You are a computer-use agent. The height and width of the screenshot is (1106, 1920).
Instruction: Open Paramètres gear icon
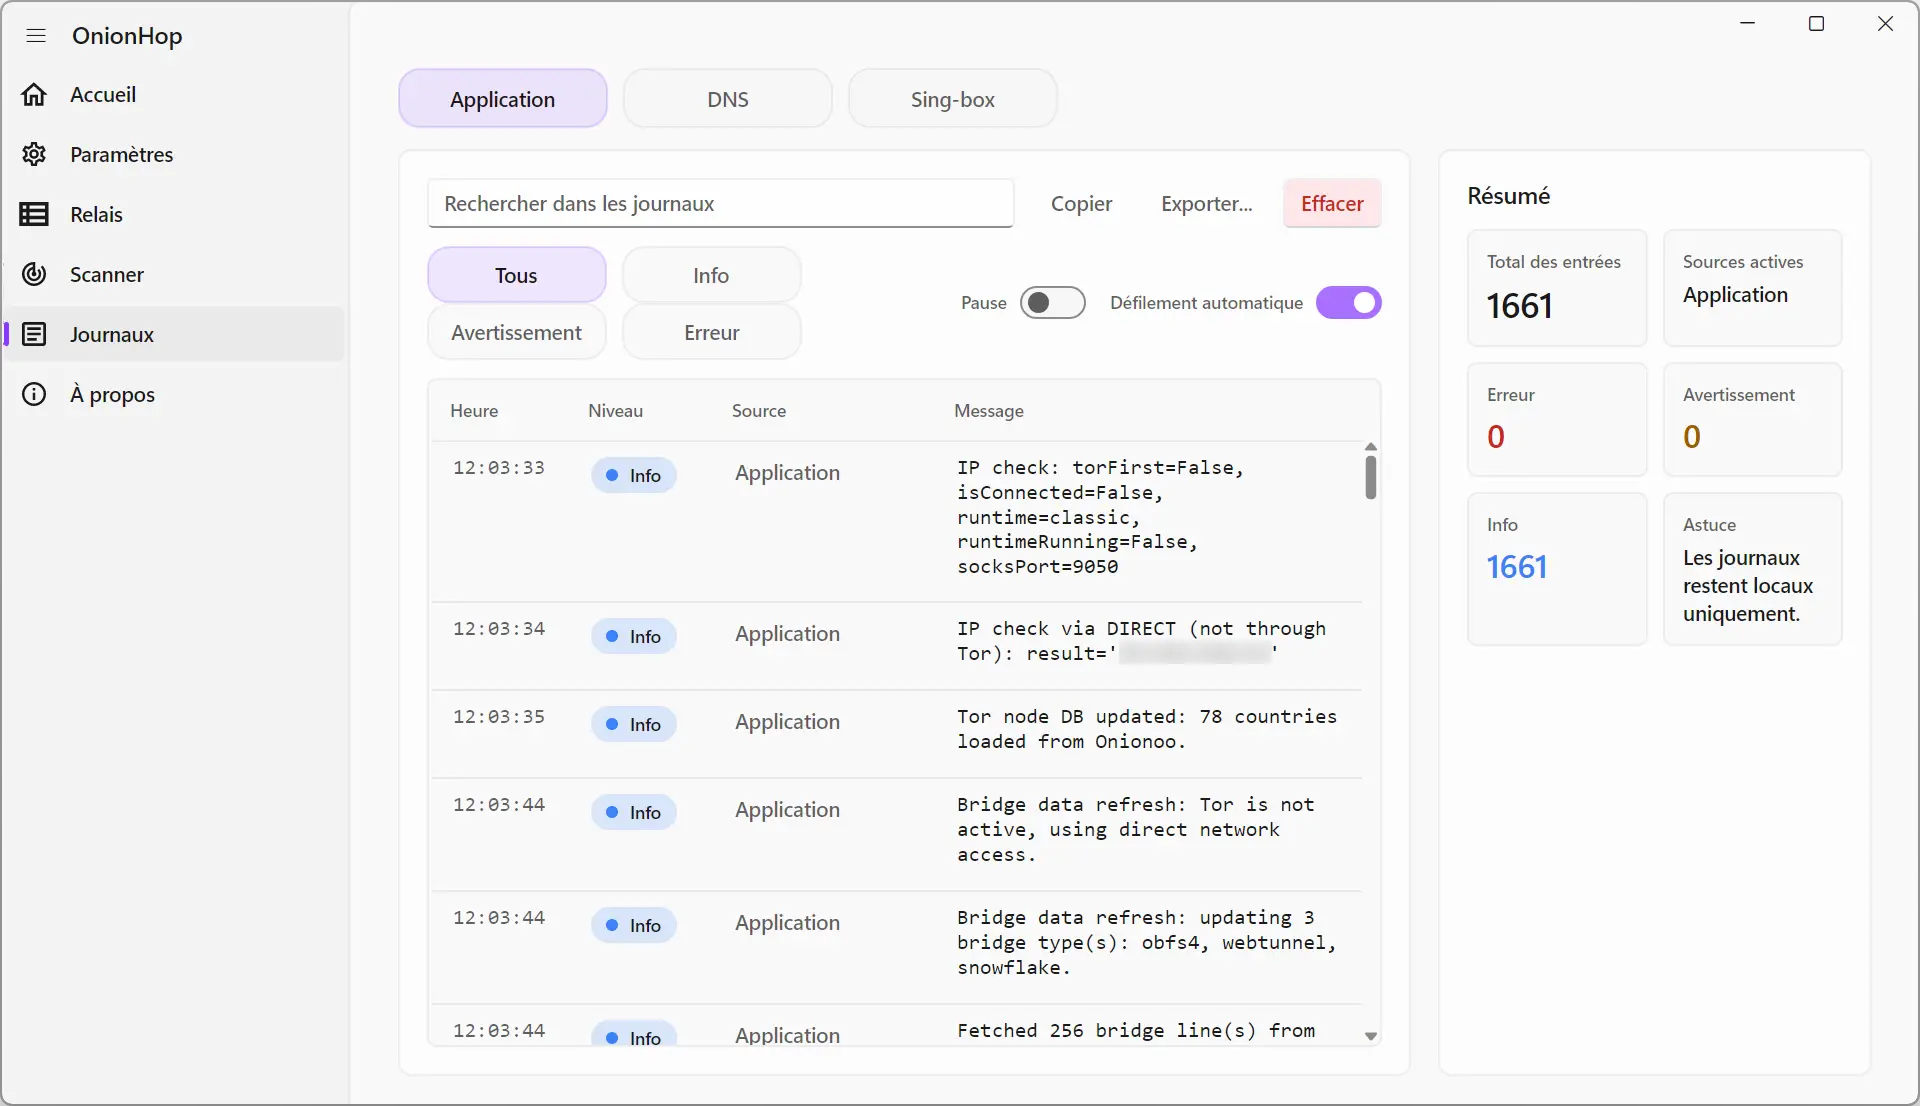34,154
